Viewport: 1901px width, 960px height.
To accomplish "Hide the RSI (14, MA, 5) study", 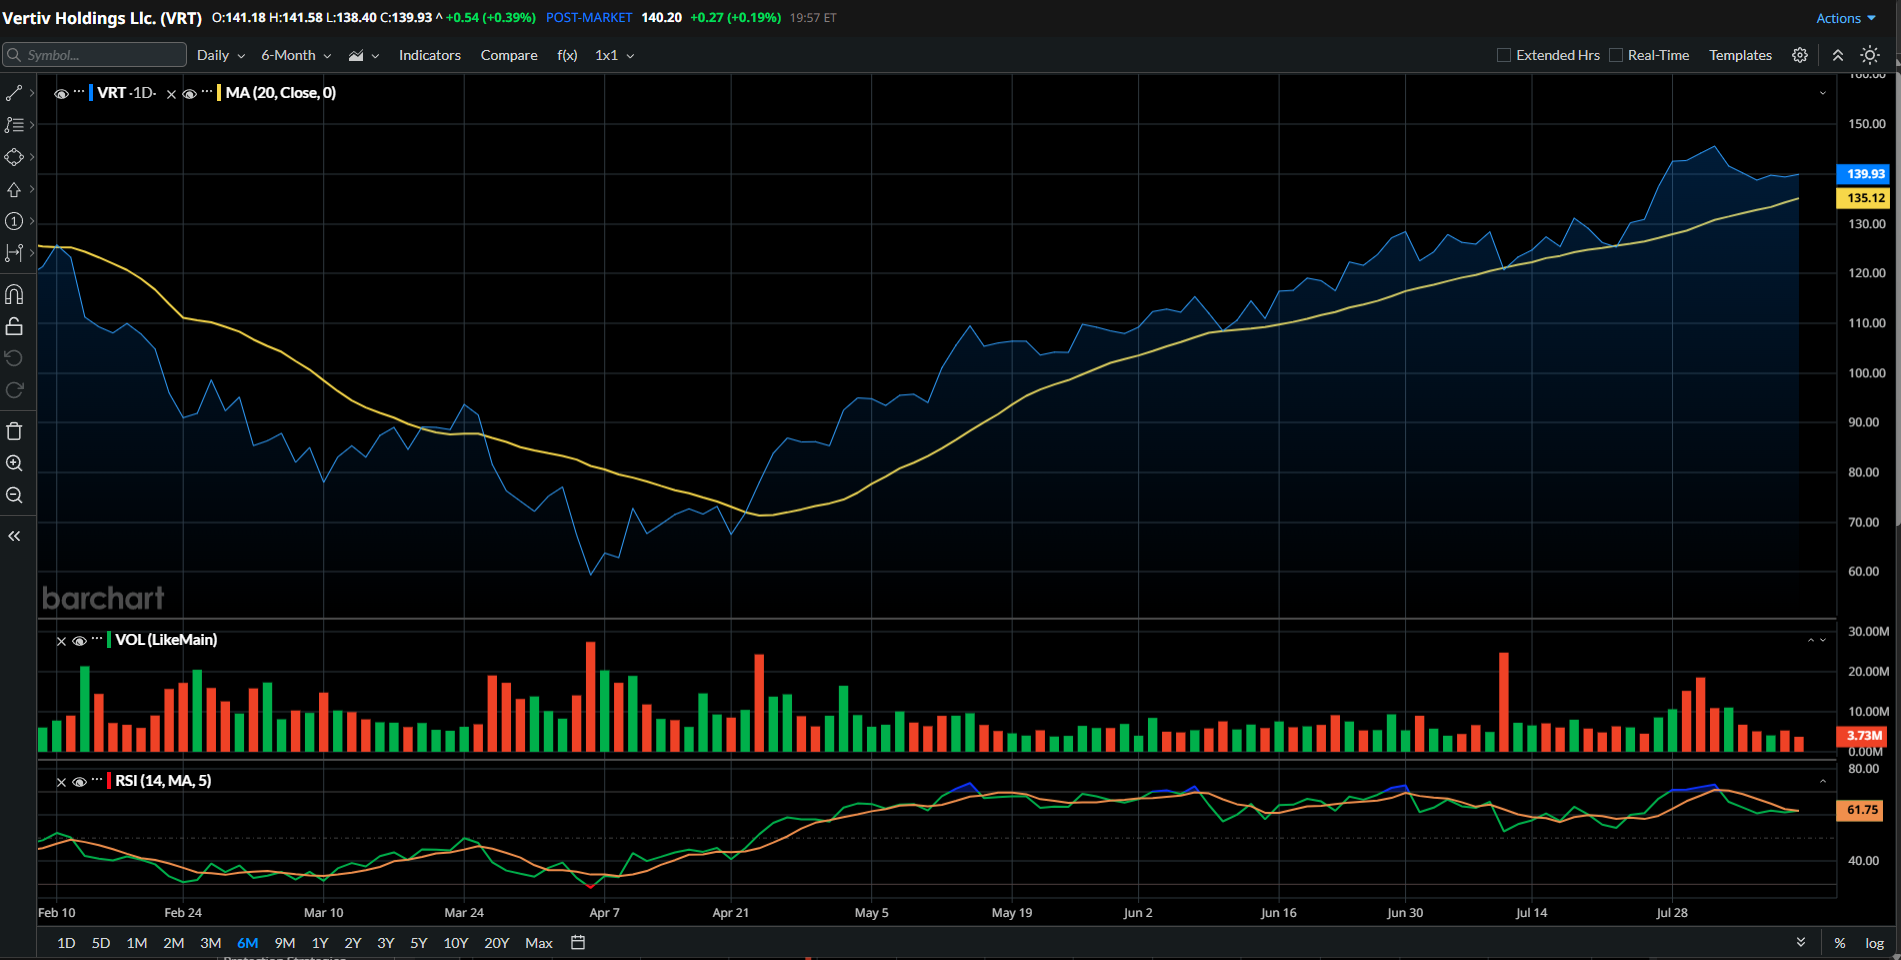I will point(79,782).
